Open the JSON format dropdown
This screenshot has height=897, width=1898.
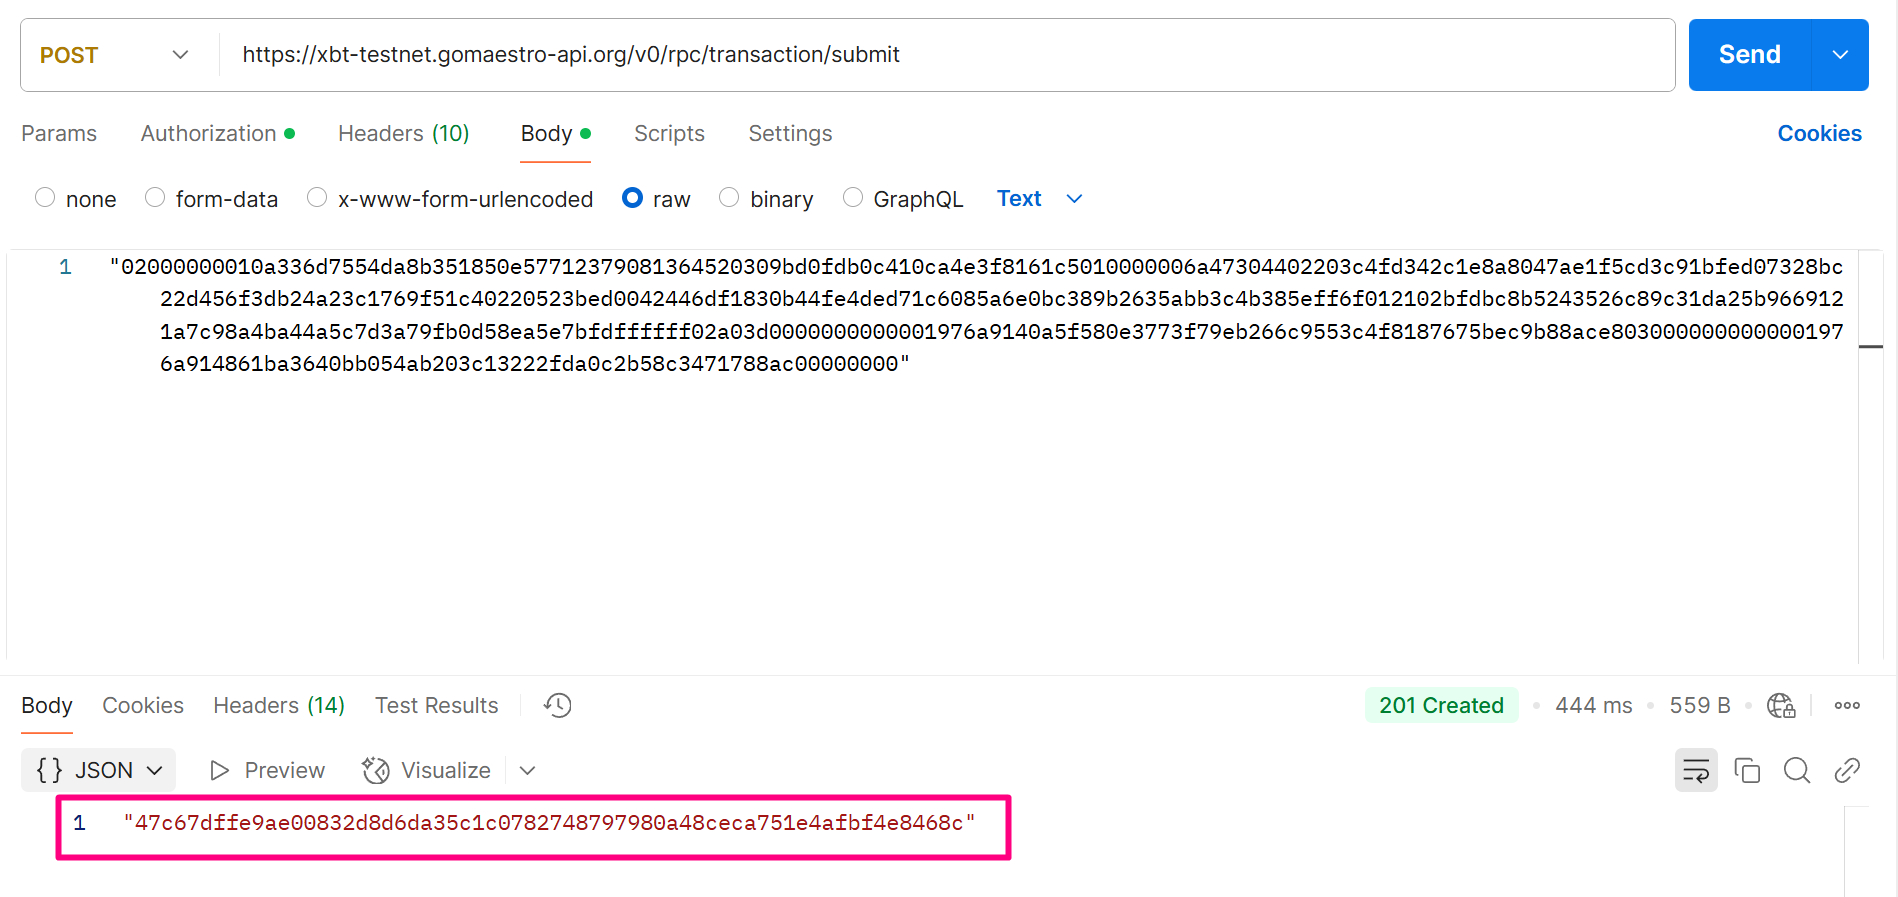[99, 770]
